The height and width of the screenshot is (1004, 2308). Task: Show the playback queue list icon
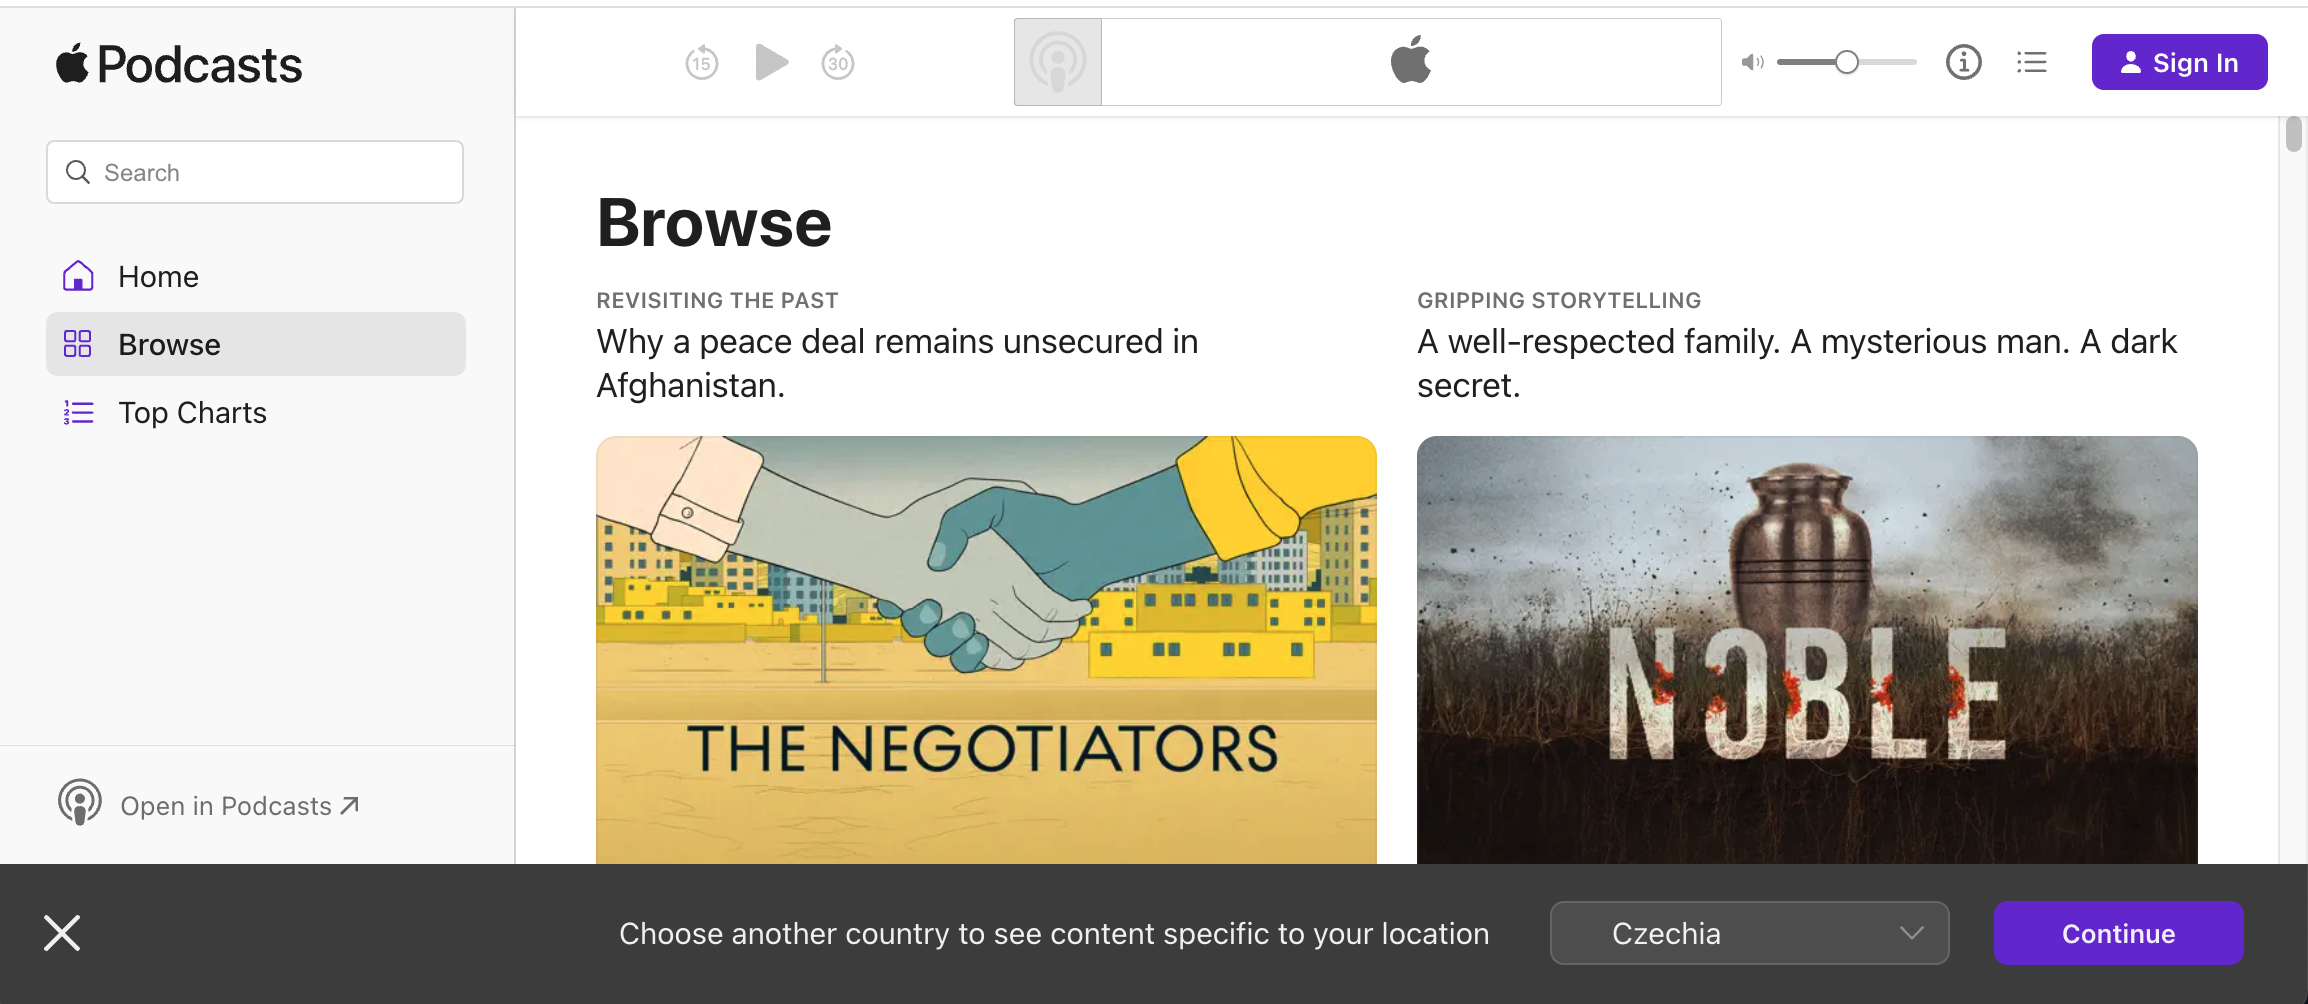(2032, 63)
